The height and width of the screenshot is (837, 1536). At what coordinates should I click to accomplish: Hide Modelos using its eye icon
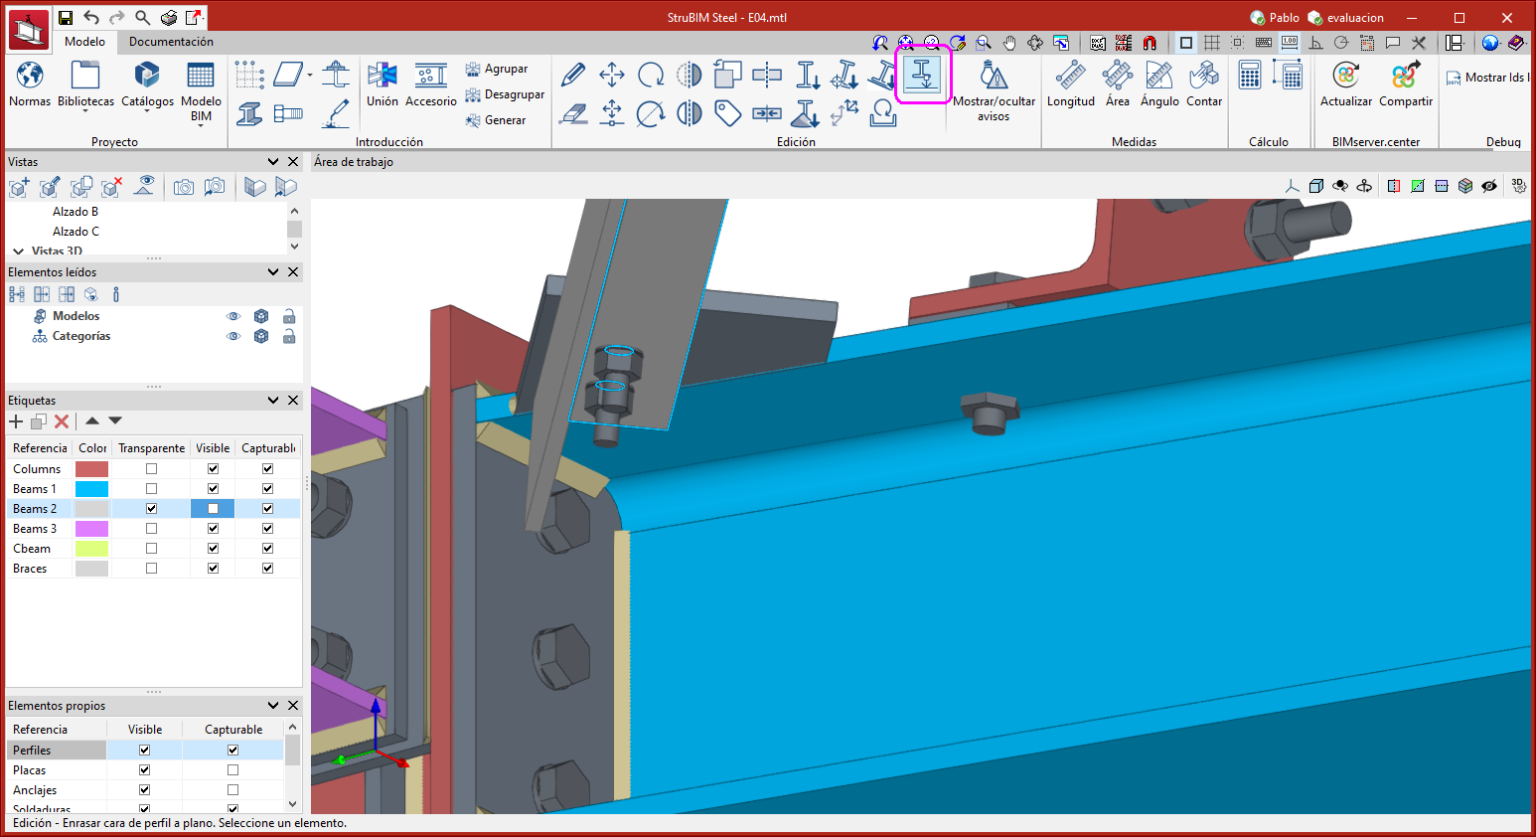click(233, 316)
